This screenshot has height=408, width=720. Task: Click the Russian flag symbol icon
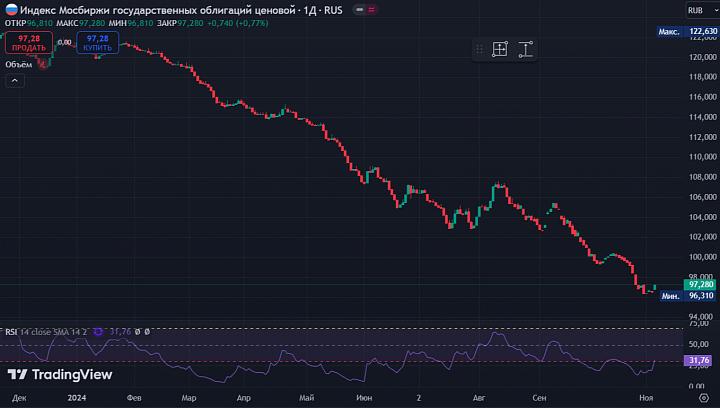coord(11,10)
